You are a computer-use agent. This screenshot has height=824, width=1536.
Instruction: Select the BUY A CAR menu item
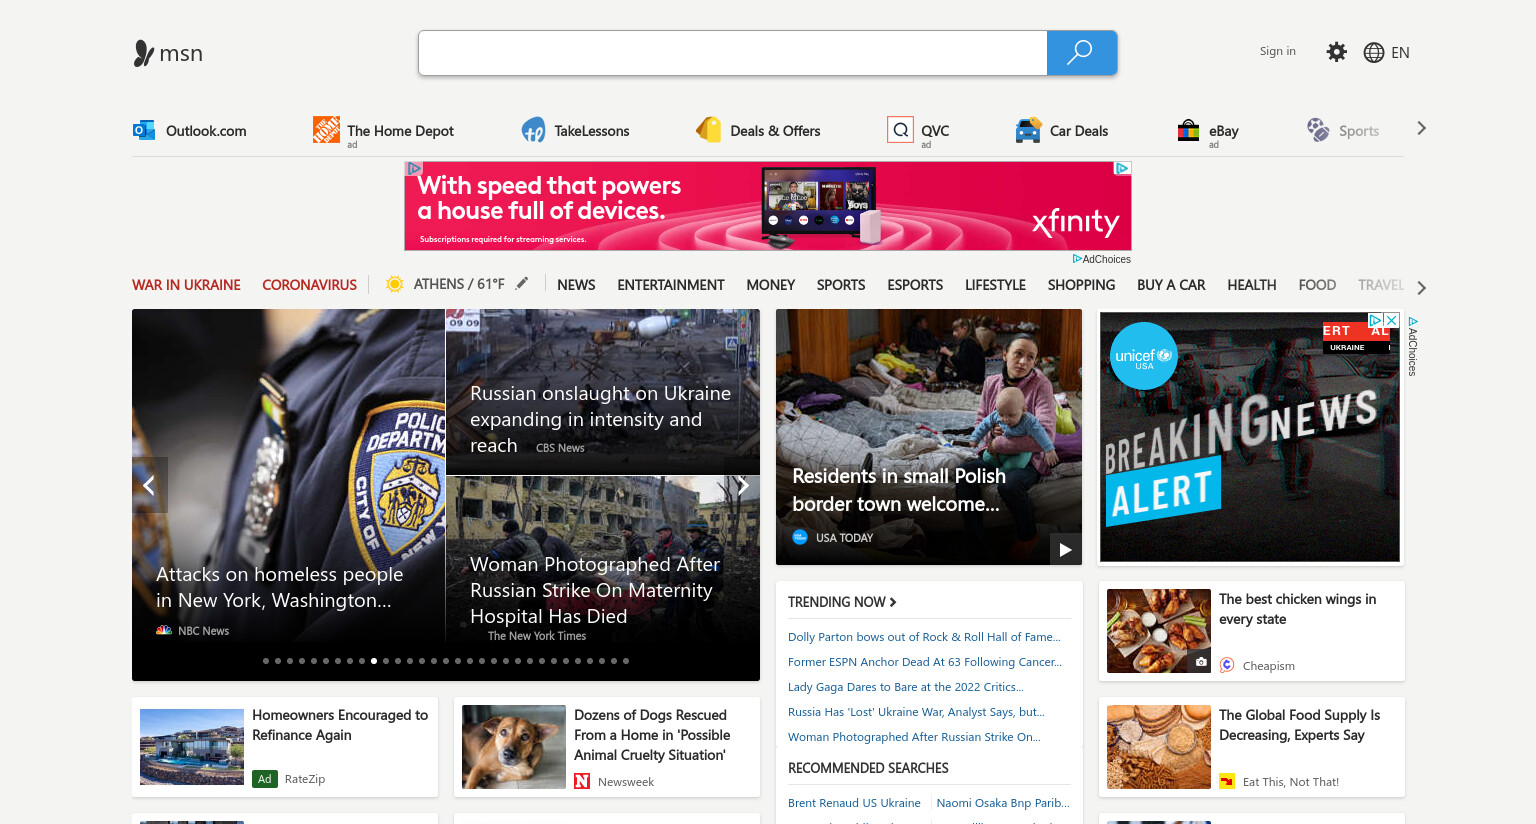point(1171,285)
